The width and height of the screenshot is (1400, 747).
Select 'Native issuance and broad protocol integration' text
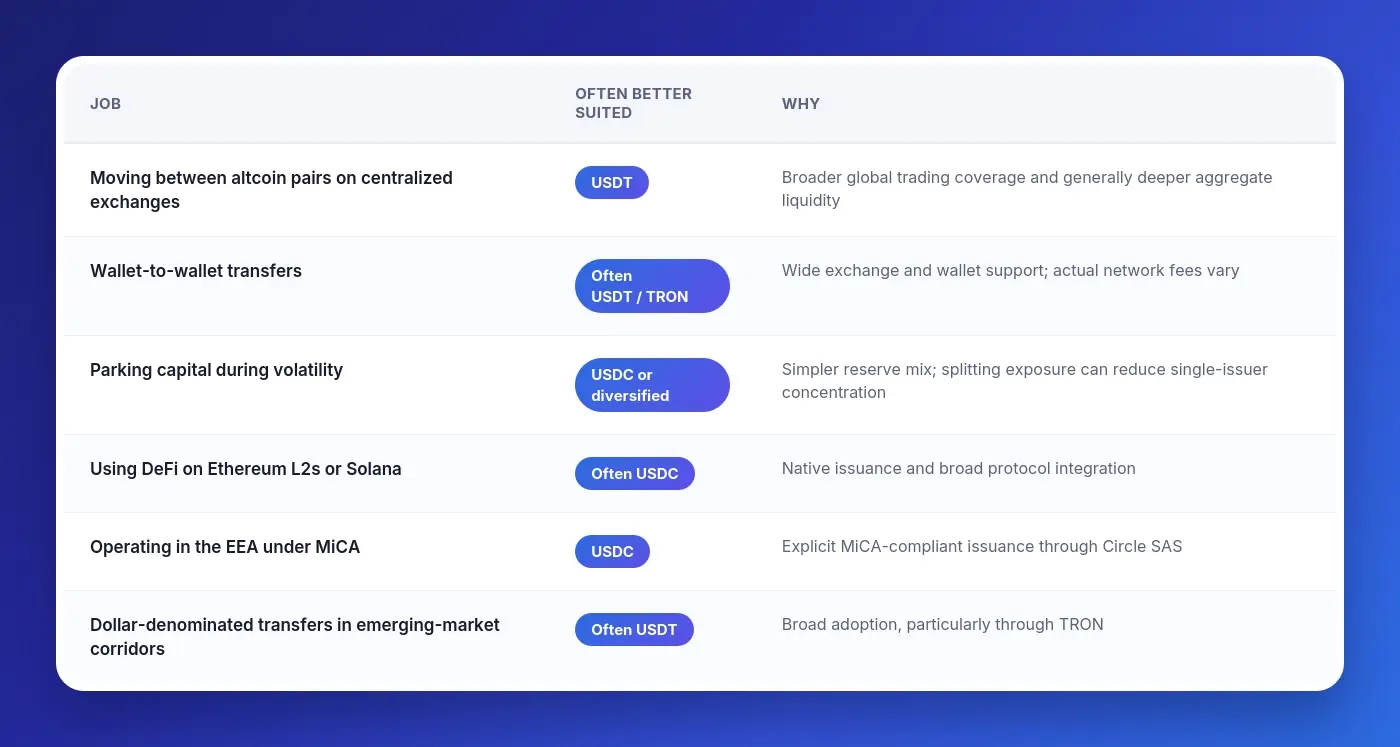click(959, 468)
